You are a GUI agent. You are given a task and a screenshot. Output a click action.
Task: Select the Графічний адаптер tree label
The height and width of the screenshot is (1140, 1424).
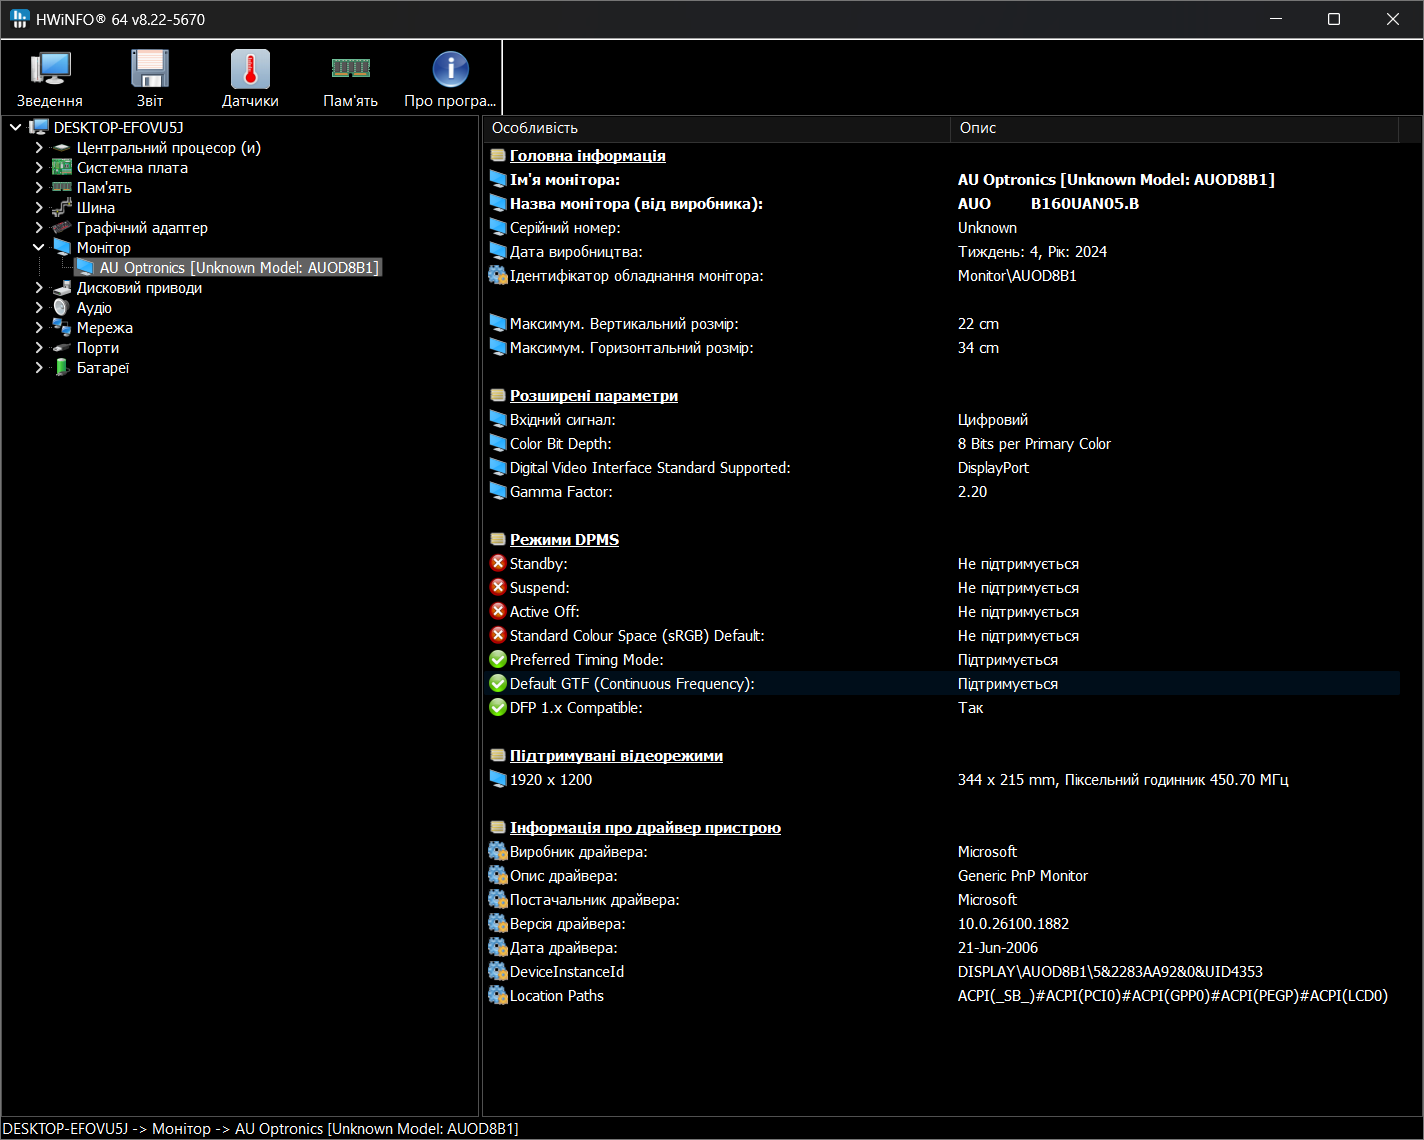click(x=142, y=228)
